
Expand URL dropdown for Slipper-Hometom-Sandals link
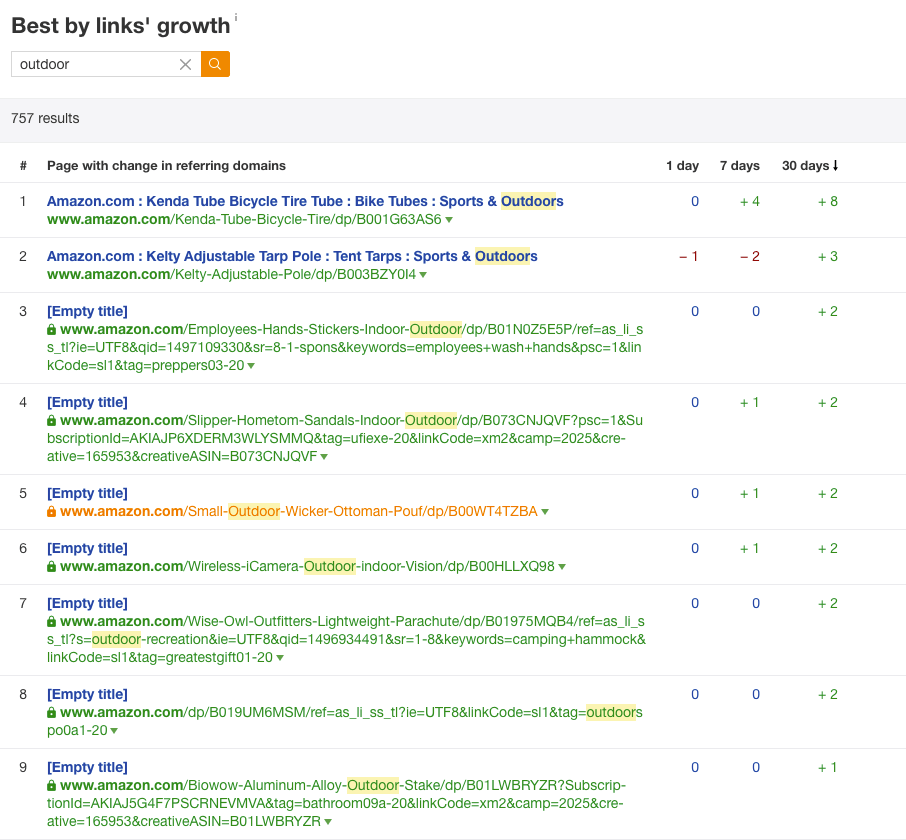[x=324, y=457]
